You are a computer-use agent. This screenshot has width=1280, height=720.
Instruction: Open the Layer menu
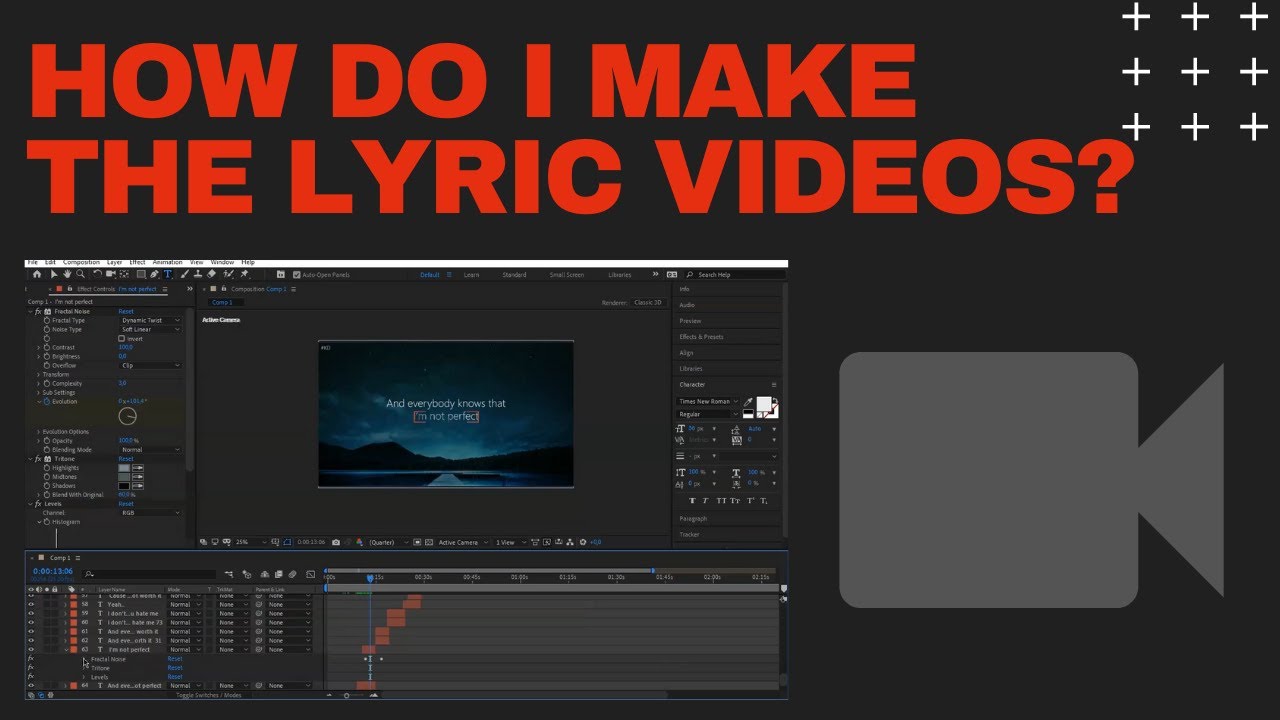(115, 262)
